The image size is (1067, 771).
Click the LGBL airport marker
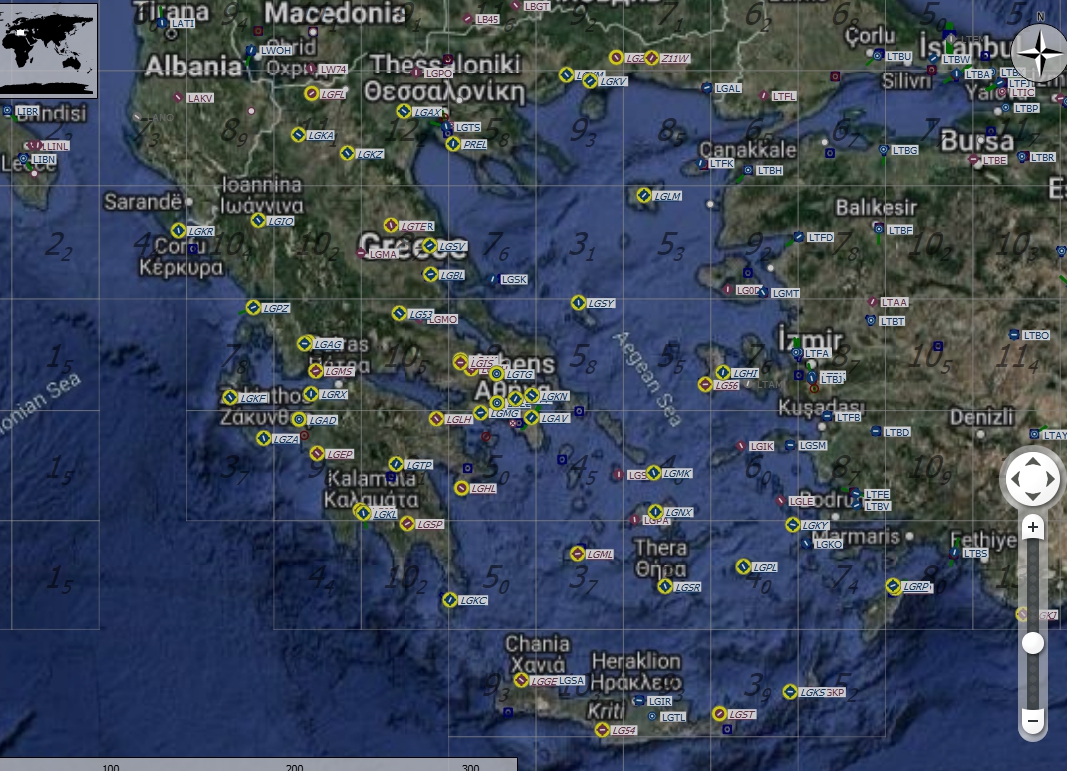pyautogui.click(x=430, y=274)
